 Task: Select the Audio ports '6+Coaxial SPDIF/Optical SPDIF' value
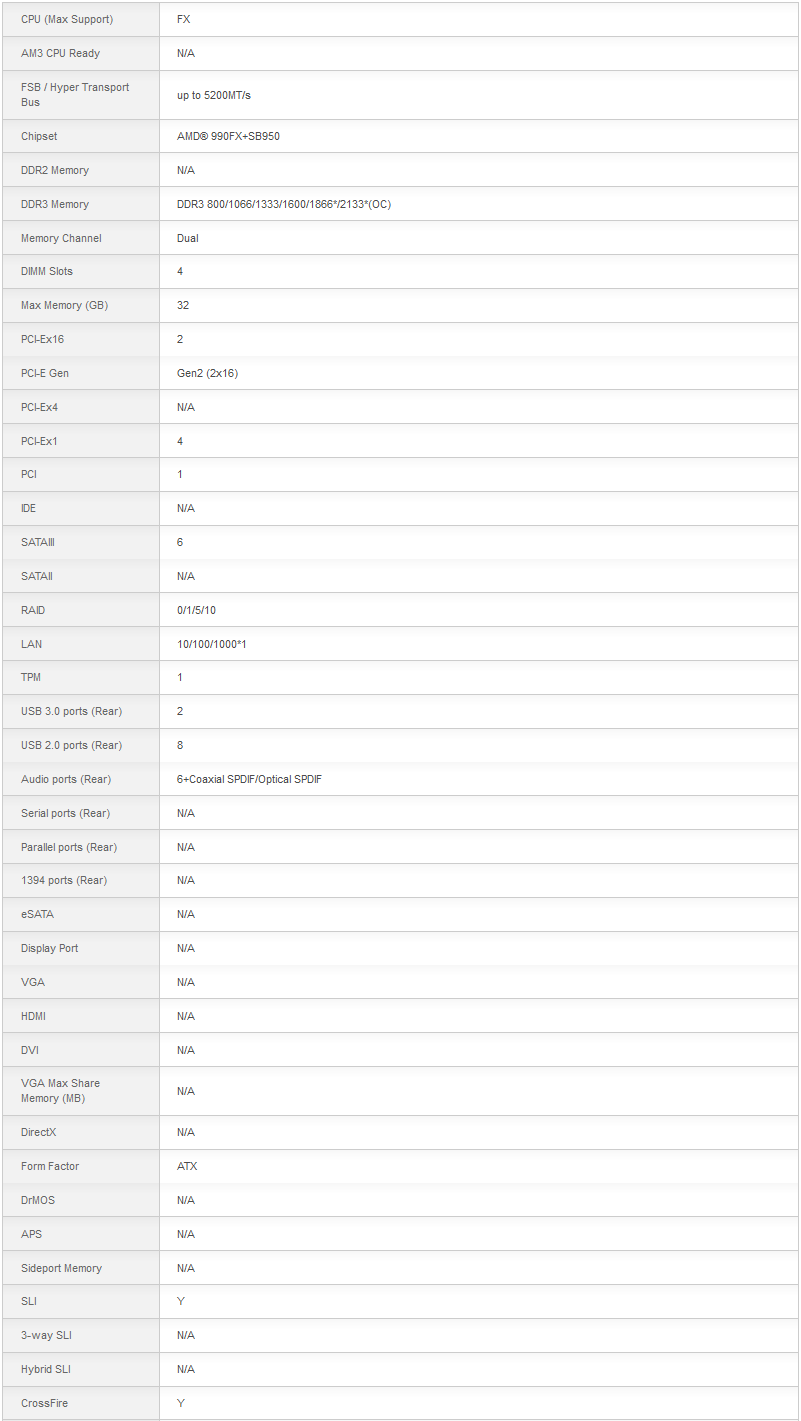coord(249,779)
